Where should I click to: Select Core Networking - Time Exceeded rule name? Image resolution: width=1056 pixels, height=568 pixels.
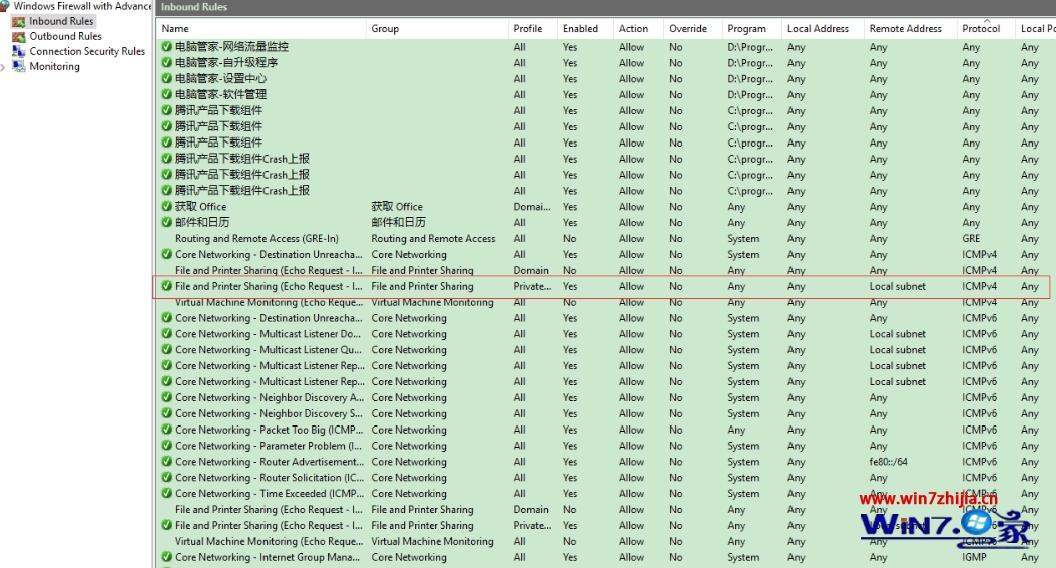pos(269,493)
